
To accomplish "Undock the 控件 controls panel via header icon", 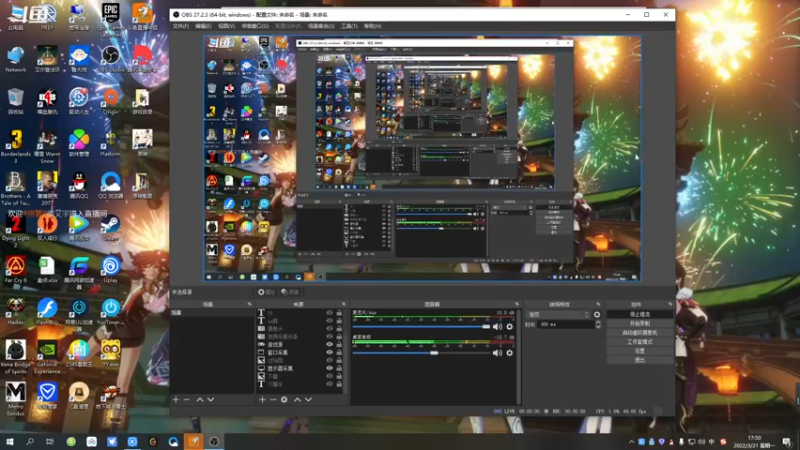I will coord(670,305).
